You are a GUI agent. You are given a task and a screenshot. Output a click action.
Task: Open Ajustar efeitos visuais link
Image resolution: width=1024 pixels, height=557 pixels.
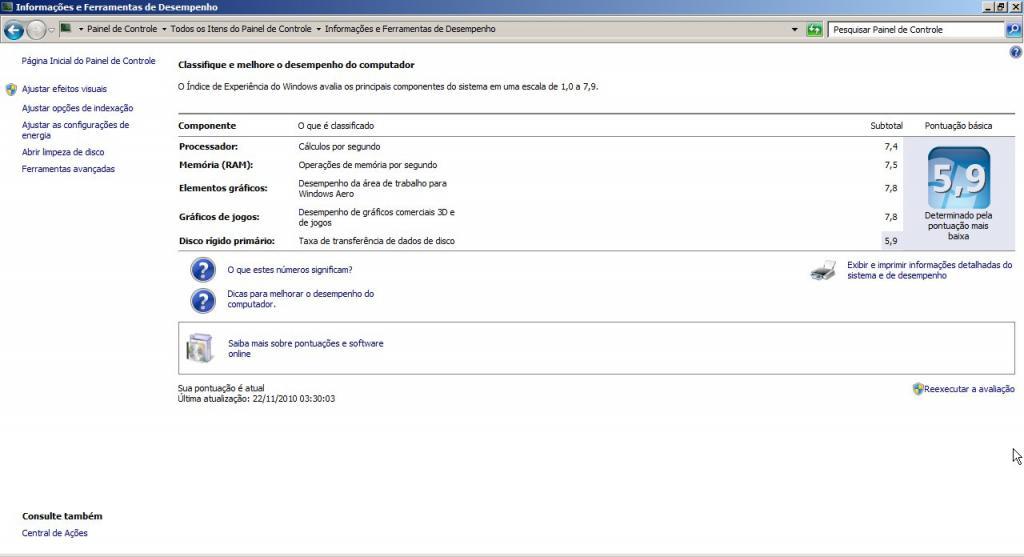[x=64, y=89]
